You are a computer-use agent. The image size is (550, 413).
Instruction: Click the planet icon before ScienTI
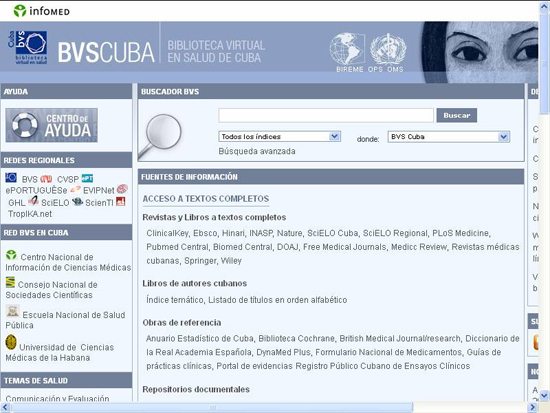tap(77, 202)
